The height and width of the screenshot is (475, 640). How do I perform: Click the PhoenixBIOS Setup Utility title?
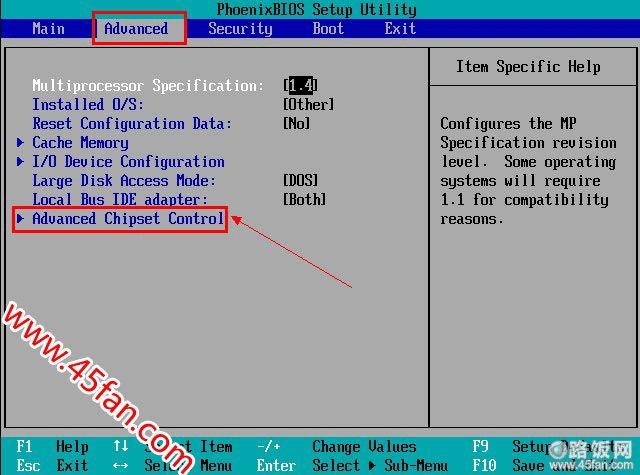(316, 9)
